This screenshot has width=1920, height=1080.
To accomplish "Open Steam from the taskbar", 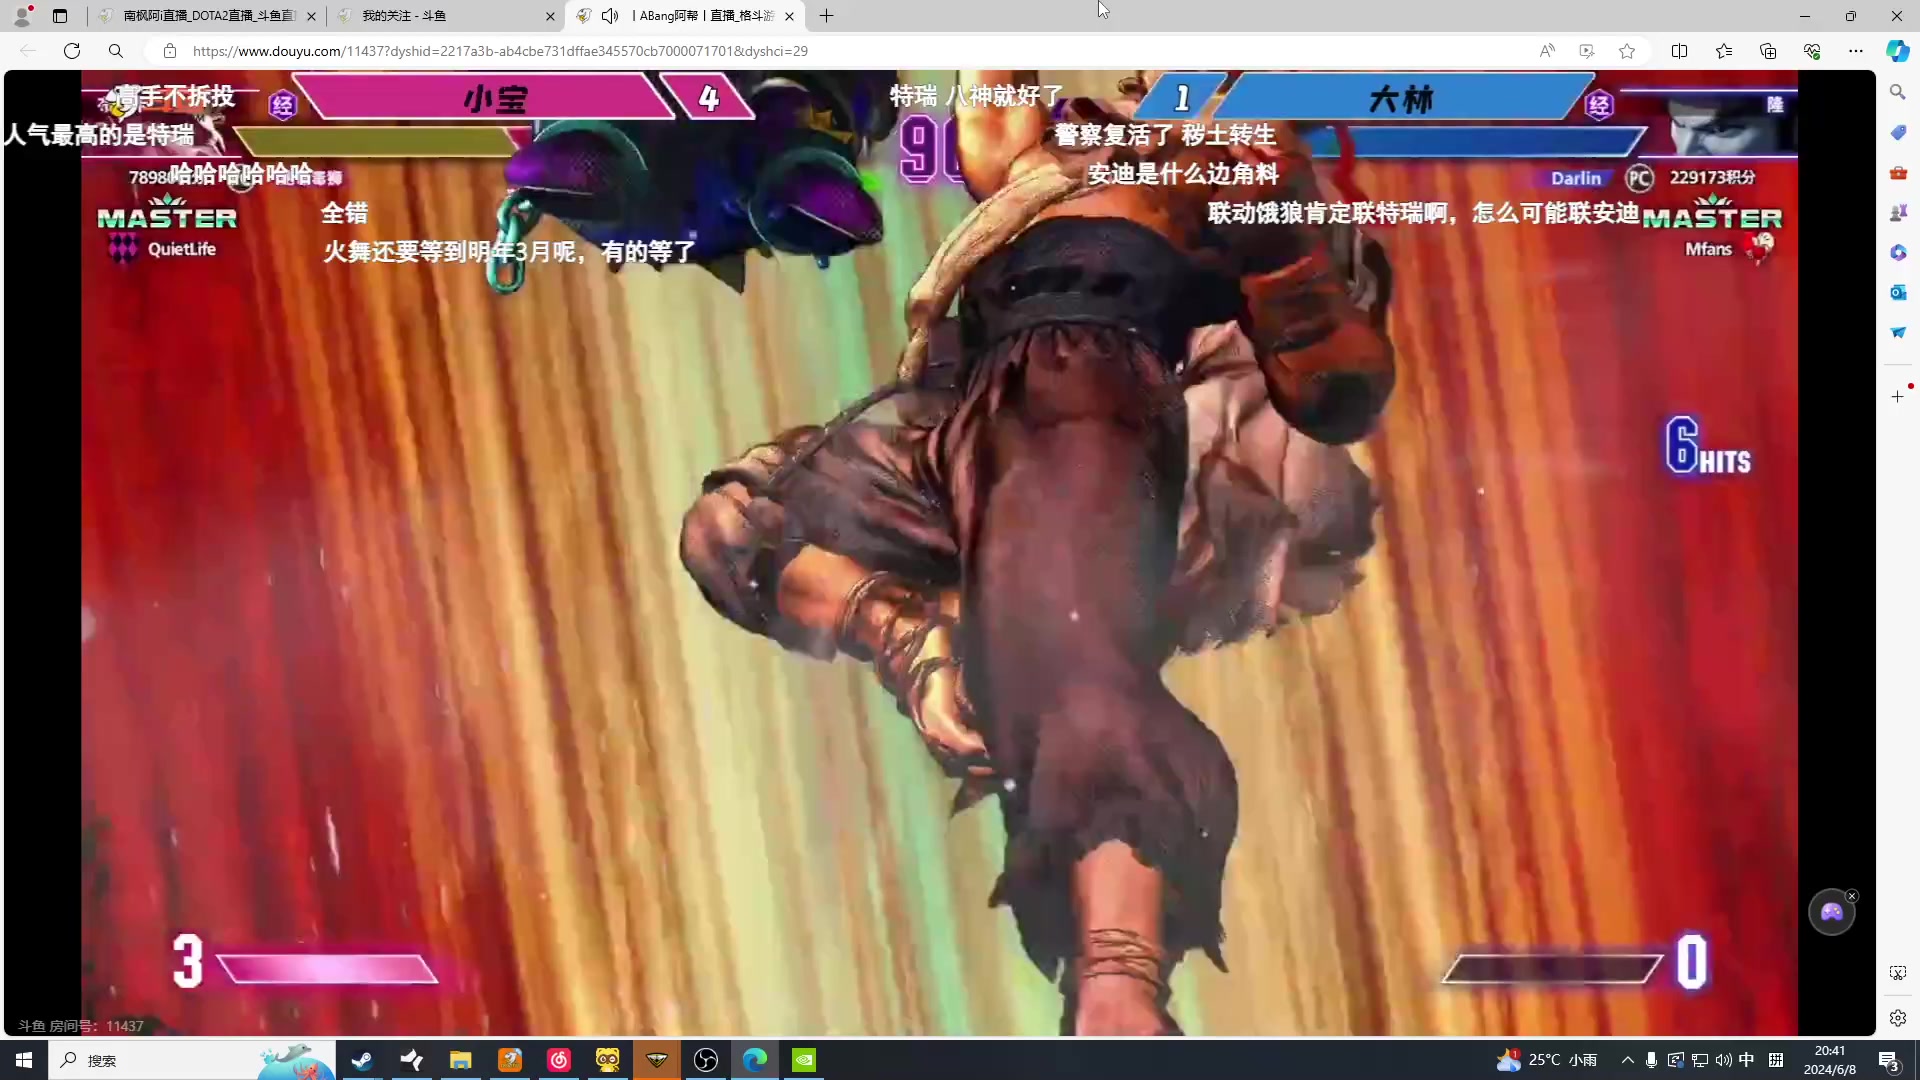I will click(x=362, y=1060).
